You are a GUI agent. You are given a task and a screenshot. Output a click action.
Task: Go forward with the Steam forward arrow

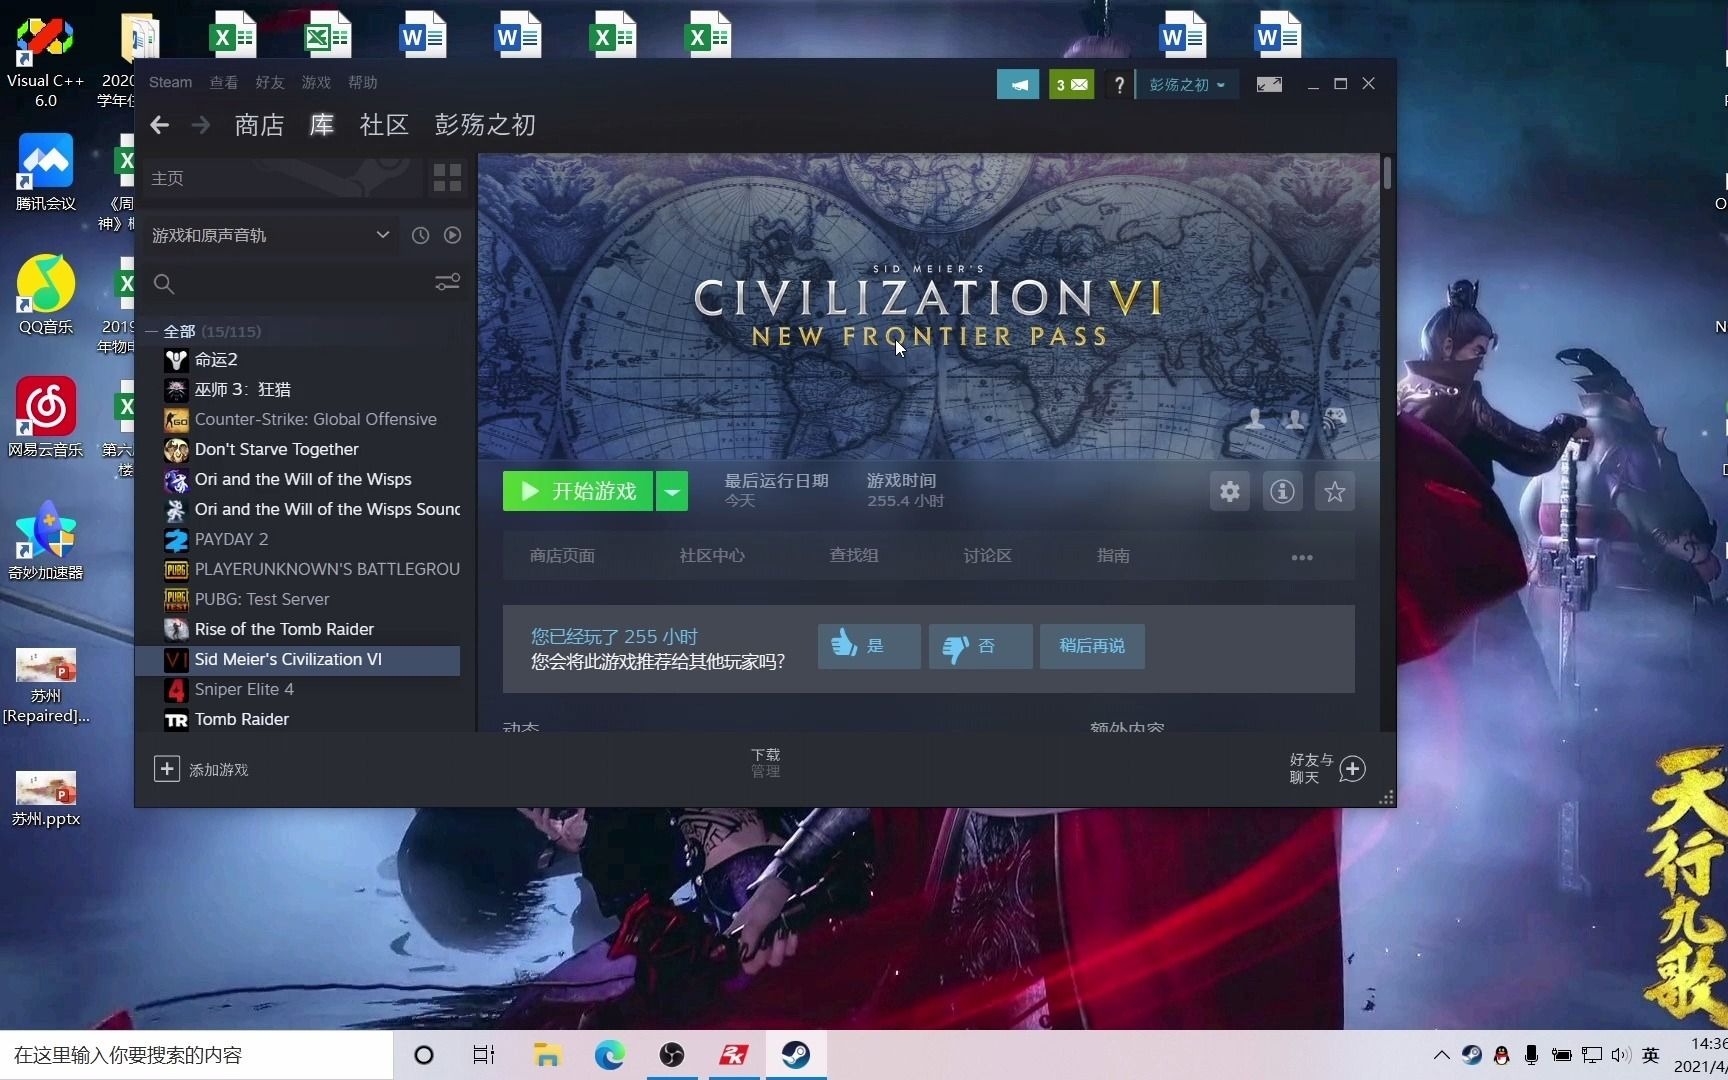(x=200, y=125)
